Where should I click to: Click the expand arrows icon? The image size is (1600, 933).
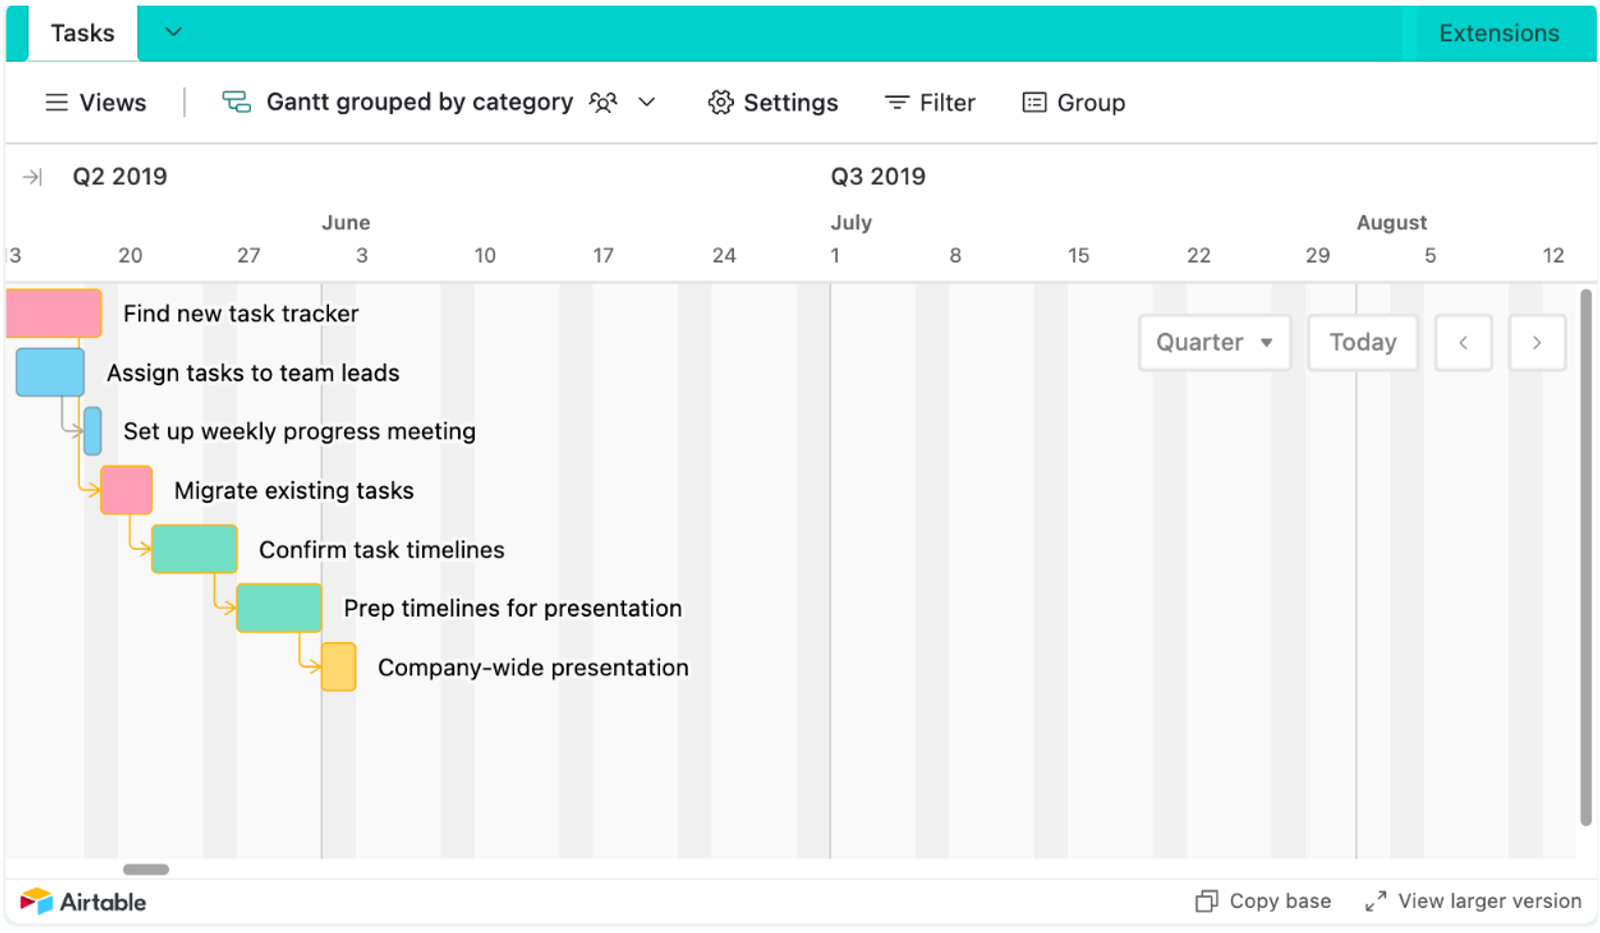coord(1376,901)
